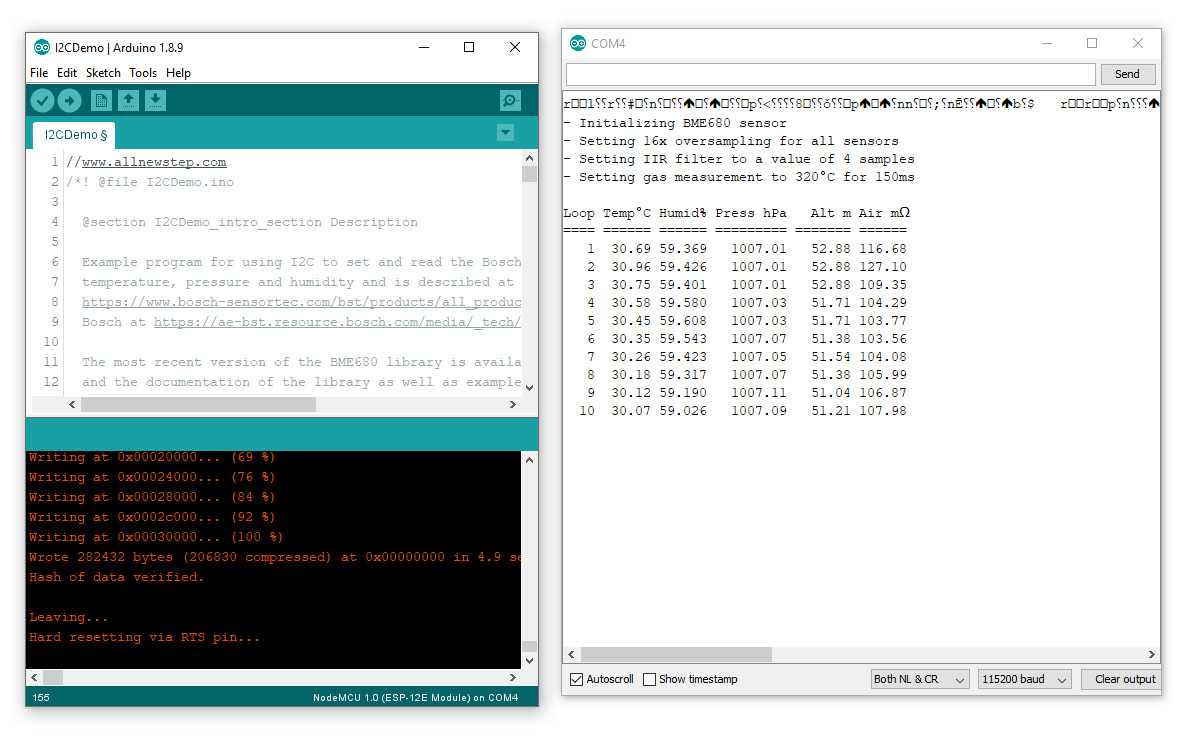Click the code editor scroll-right arrow
This screenshot has height=742, width=1189.
pyautogui.click(x=513, y=405)
